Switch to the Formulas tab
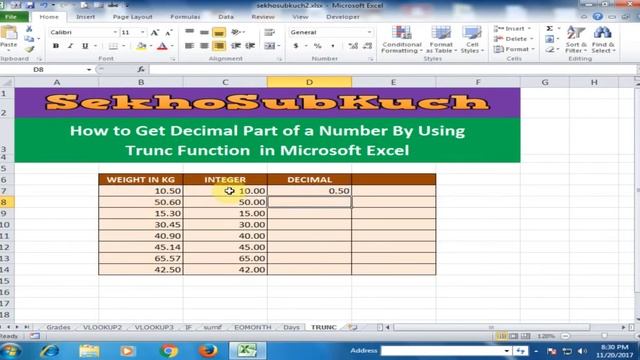This screenshot has height=360, width=640. coord(185,17)
